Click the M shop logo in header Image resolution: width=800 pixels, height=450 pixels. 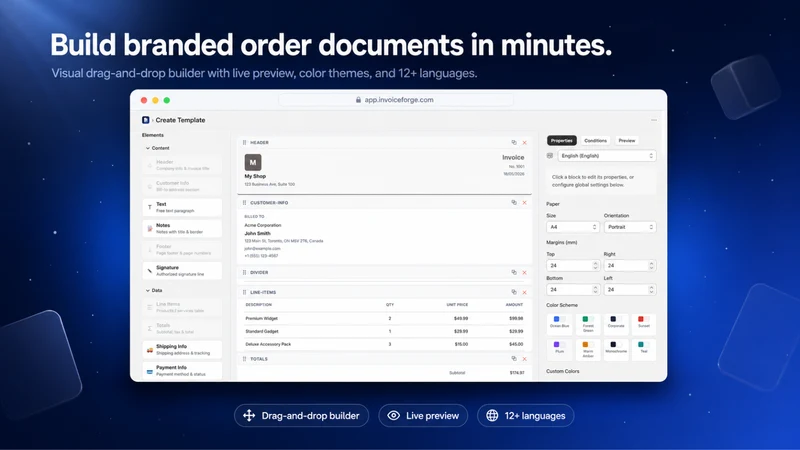(x=253, y=162)
